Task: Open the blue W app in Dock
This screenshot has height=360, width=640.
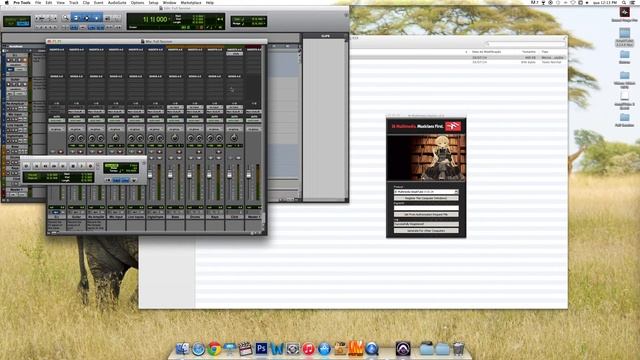Action: point(277,349)
